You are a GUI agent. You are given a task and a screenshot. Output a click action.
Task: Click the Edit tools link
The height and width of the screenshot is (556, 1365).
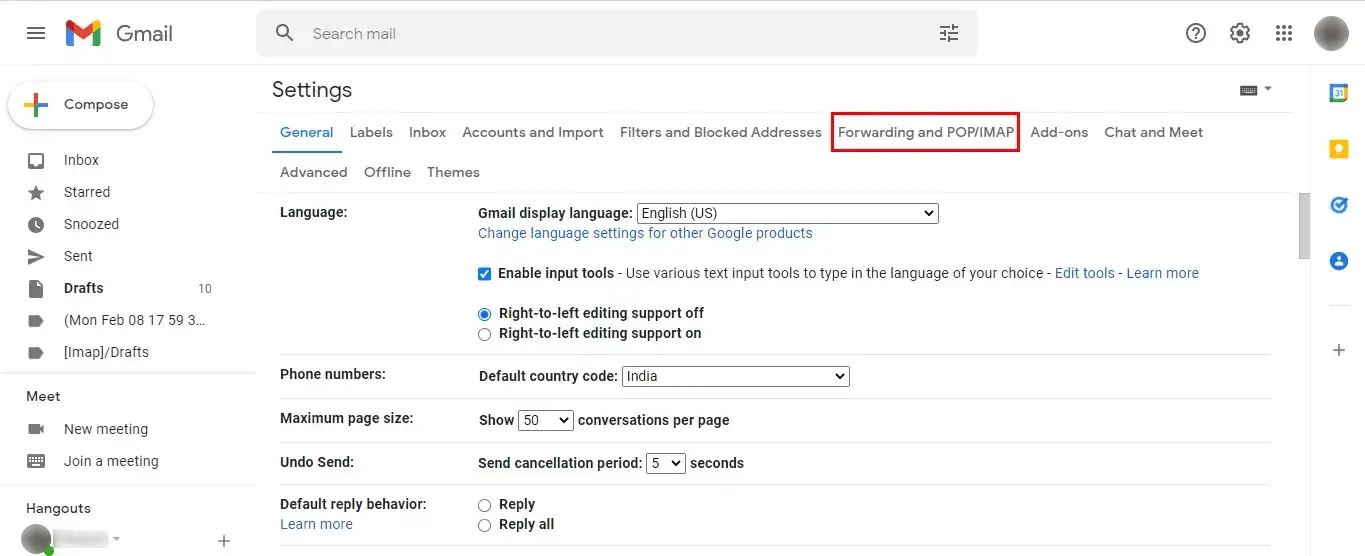pyautogui.click(x=1085, y=273)
